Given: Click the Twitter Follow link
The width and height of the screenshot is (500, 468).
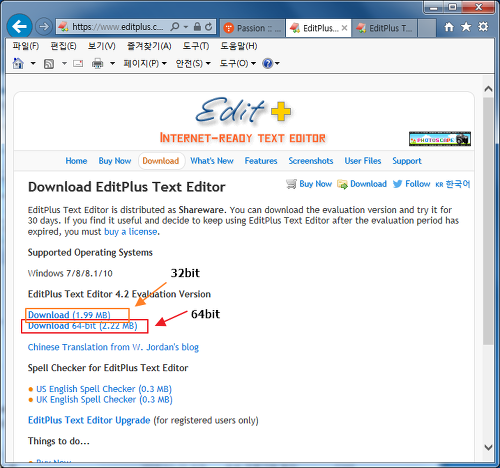Looking at the screenshot, I should coord(411,184).
